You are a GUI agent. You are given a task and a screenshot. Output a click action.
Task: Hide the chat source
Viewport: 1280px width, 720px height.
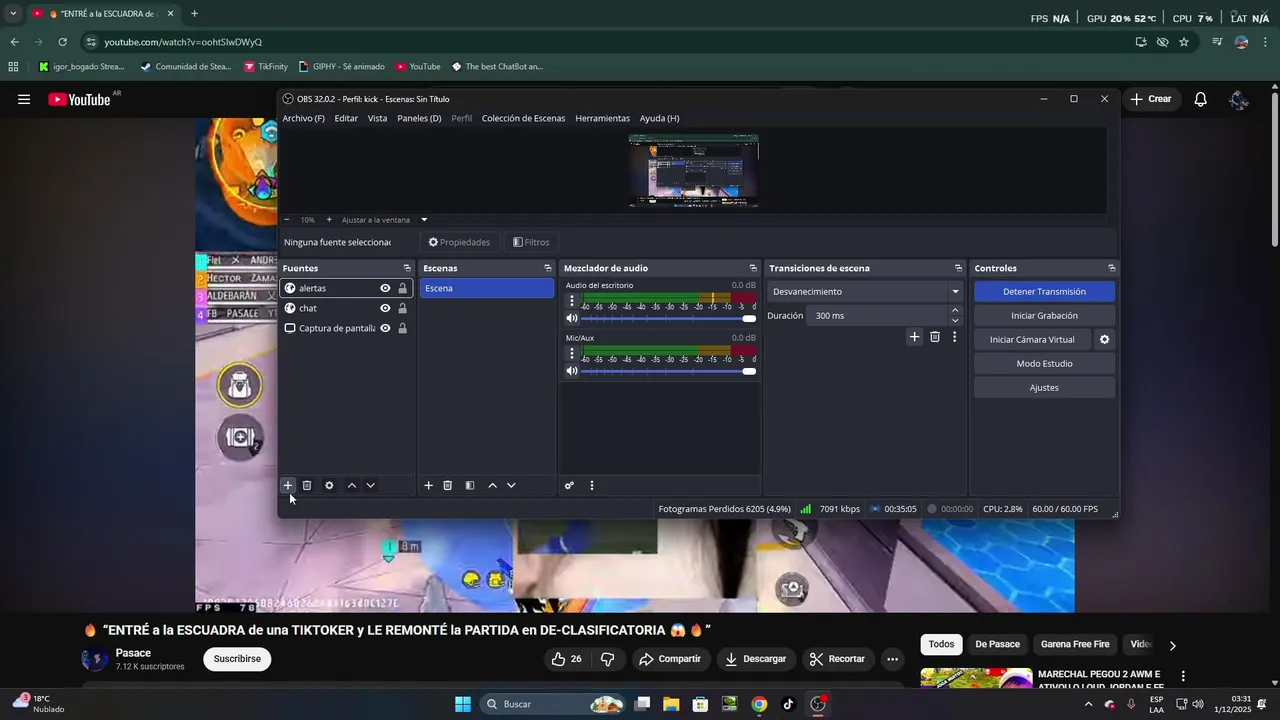(x=385, y=308)
